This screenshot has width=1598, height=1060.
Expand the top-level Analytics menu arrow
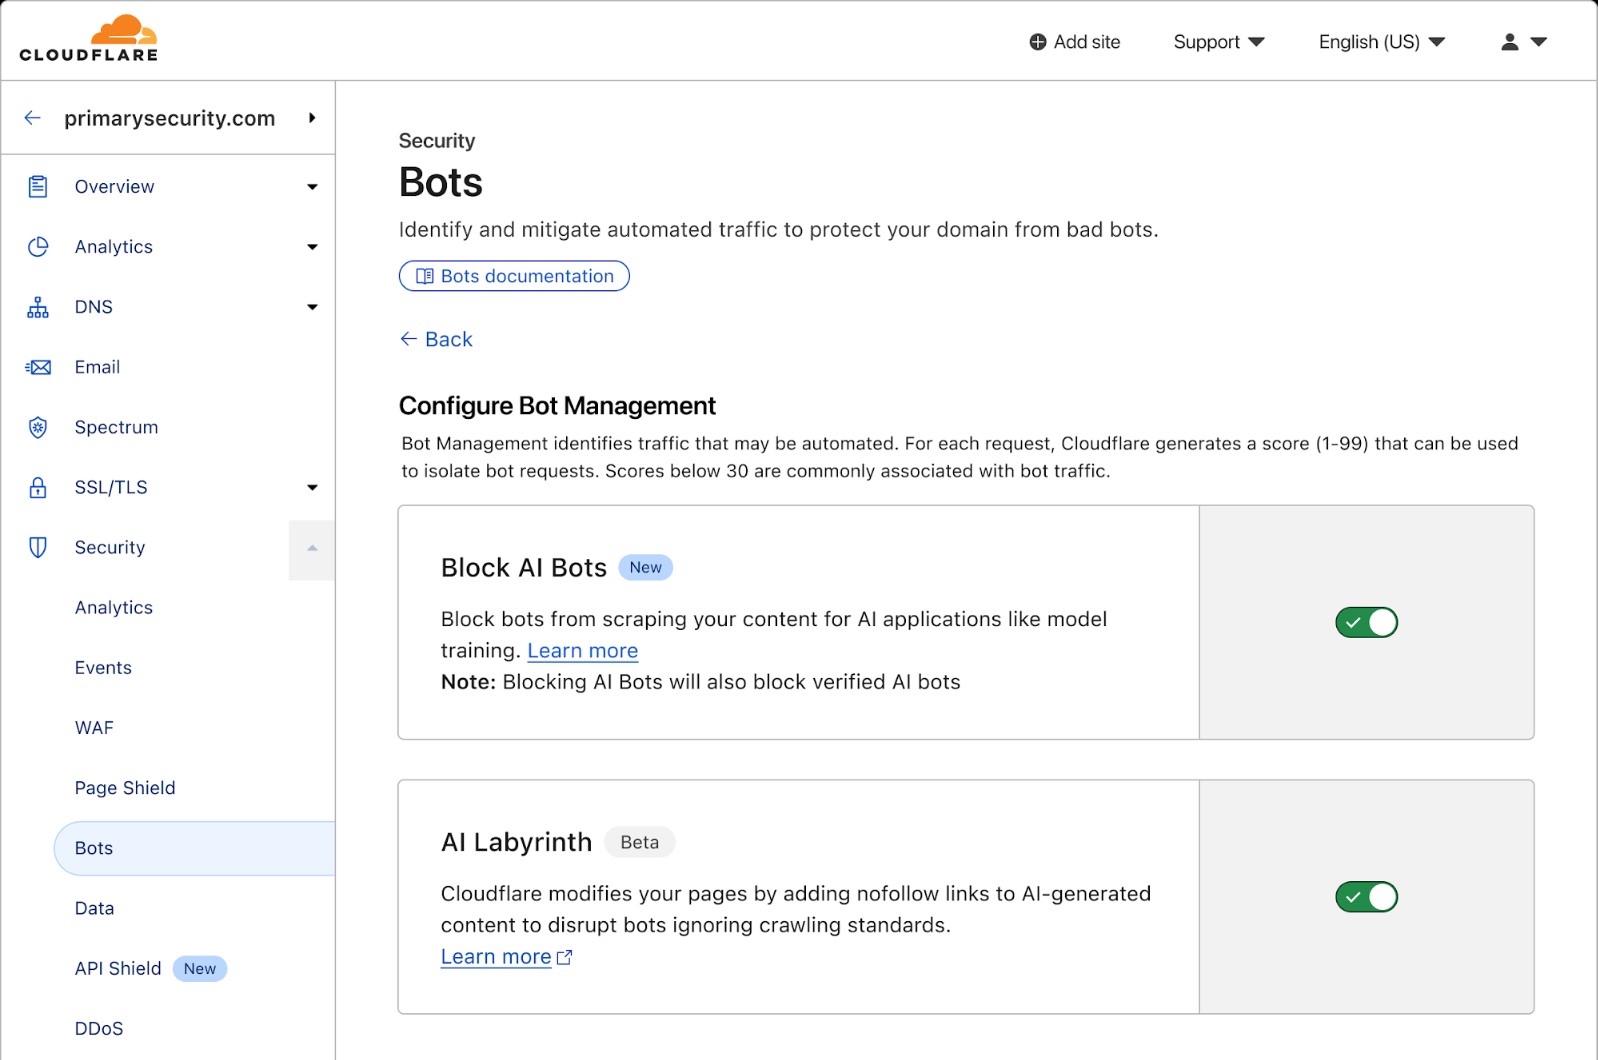click(312, 247)
